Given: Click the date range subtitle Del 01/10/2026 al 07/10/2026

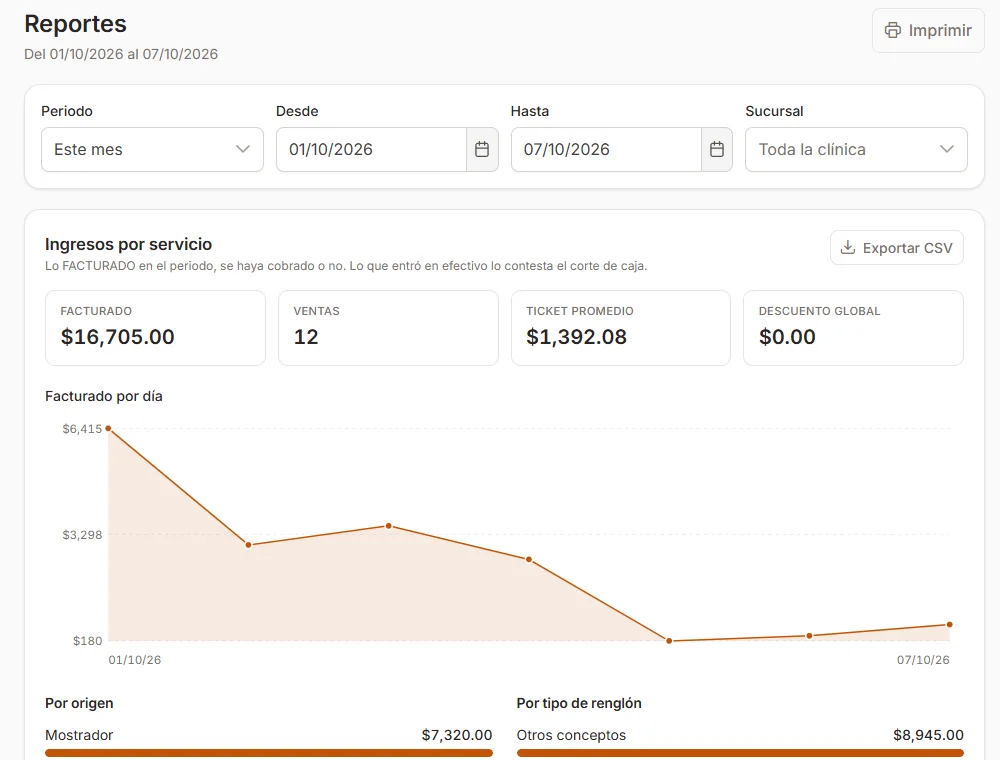Looking at the screenshot, I should tap(121, 54).
